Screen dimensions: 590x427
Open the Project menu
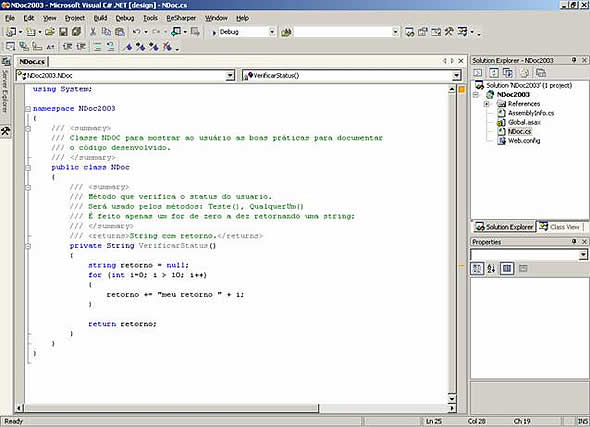75,18
